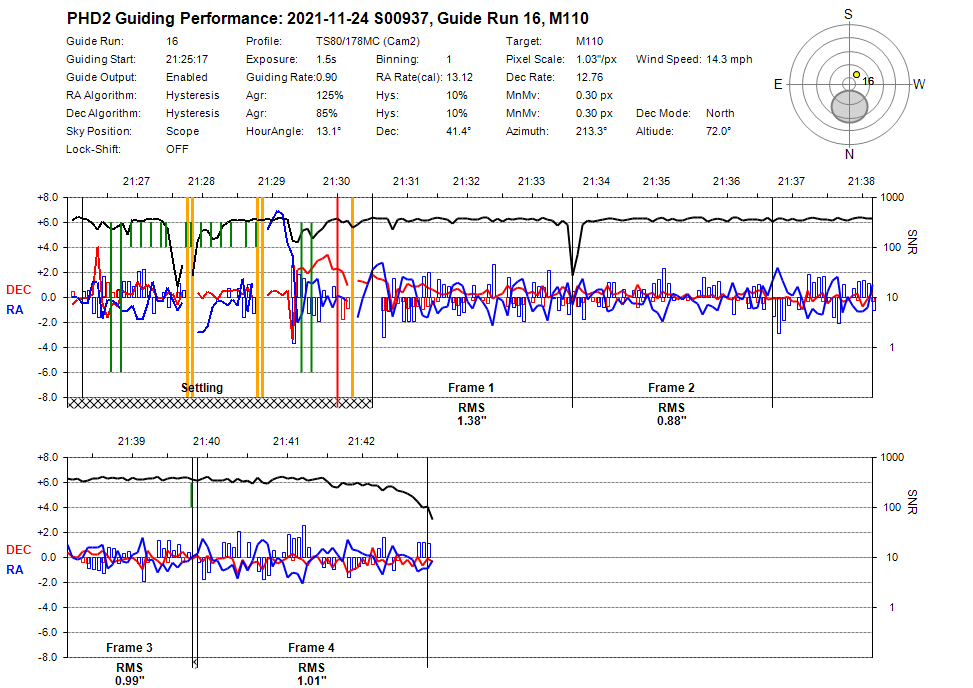
Task: Click the red vertical marker line near 21:30
Action: click(338, 302)
